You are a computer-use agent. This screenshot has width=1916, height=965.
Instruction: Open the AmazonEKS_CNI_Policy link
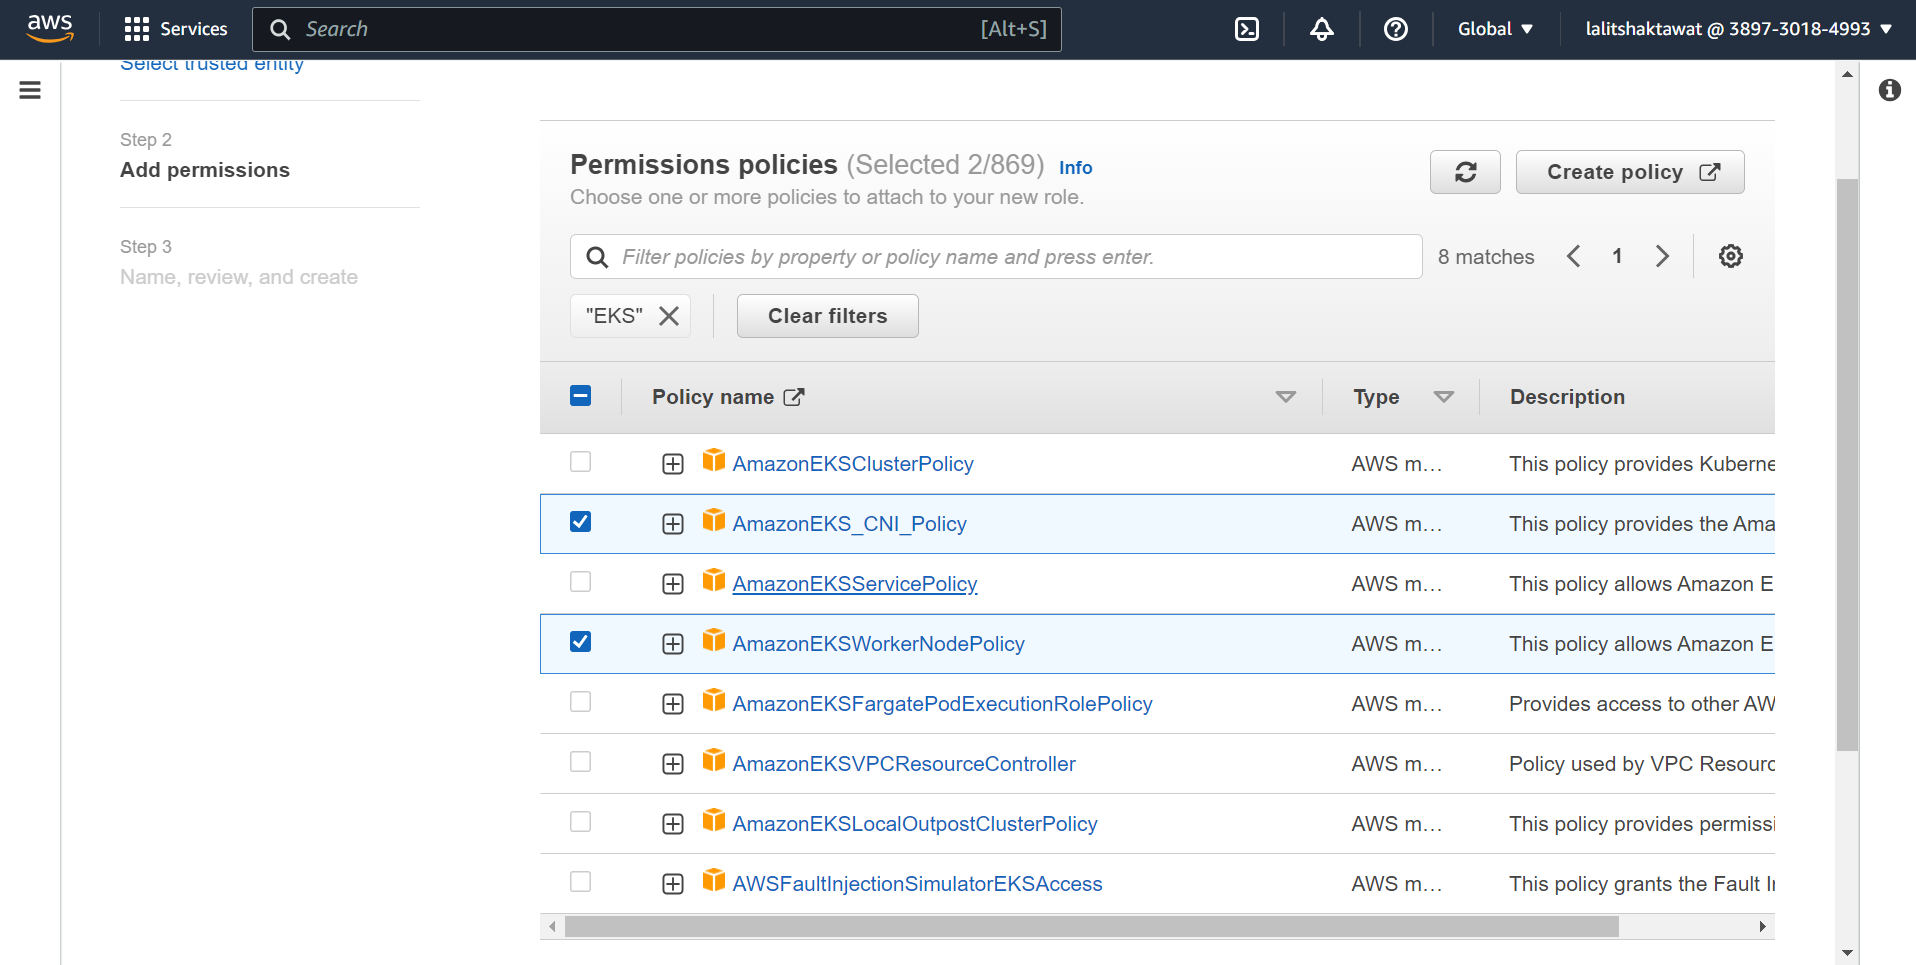pos(849,524)
